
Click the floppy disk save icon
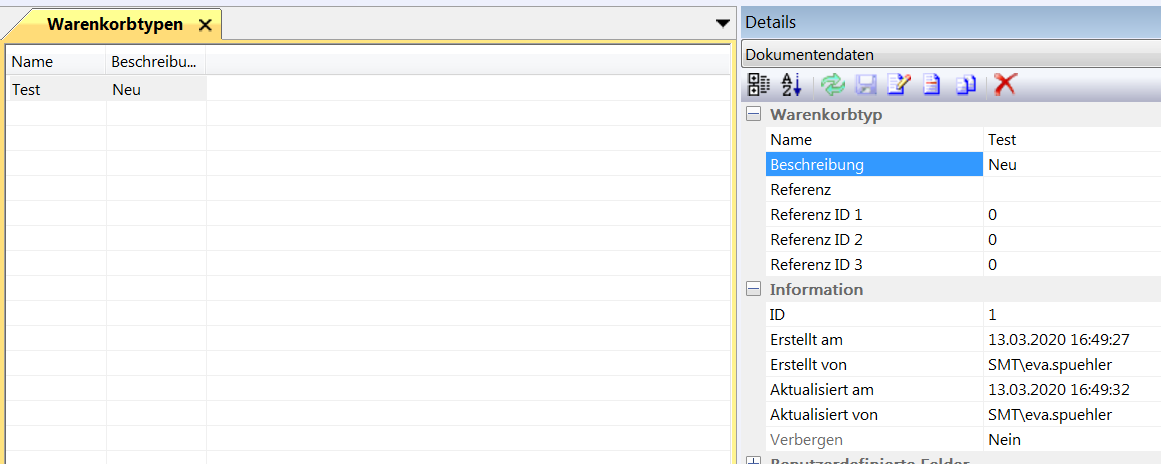[x=866, y=85]
